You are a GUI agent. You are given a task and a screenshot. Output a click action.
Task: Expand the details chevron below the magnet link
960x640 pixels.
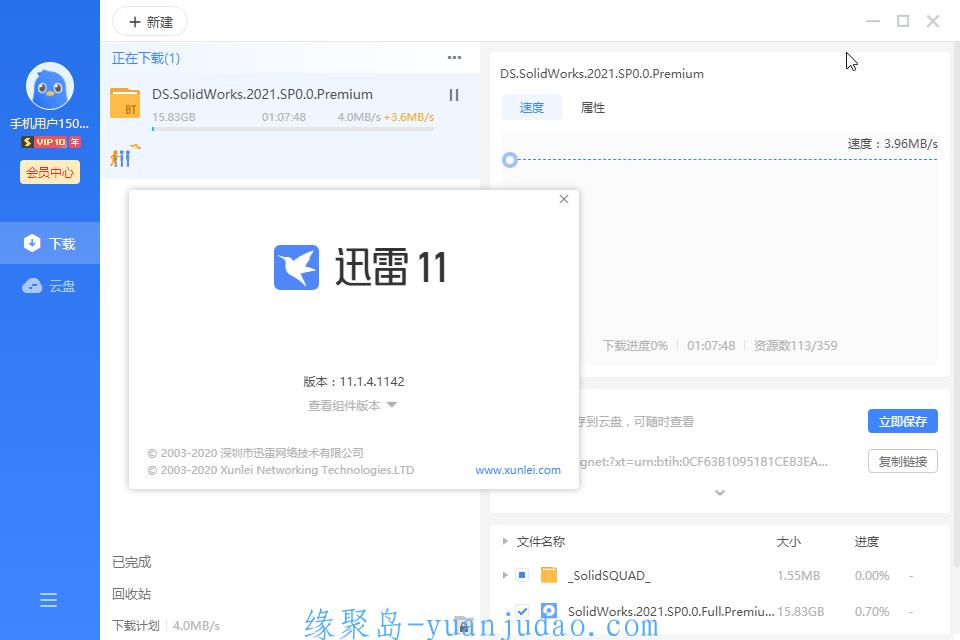[720, 492]
